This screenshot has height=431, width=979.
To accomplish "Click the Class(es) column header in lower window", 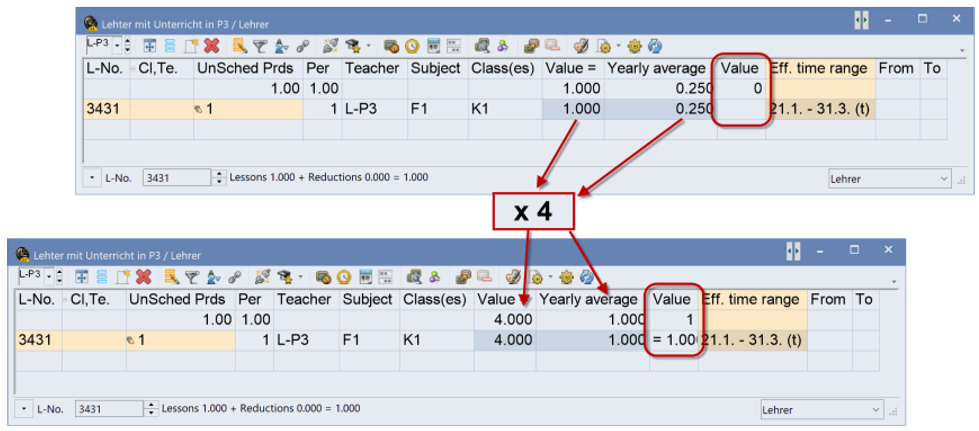I will pyautogui.click(x=435, y=300).
